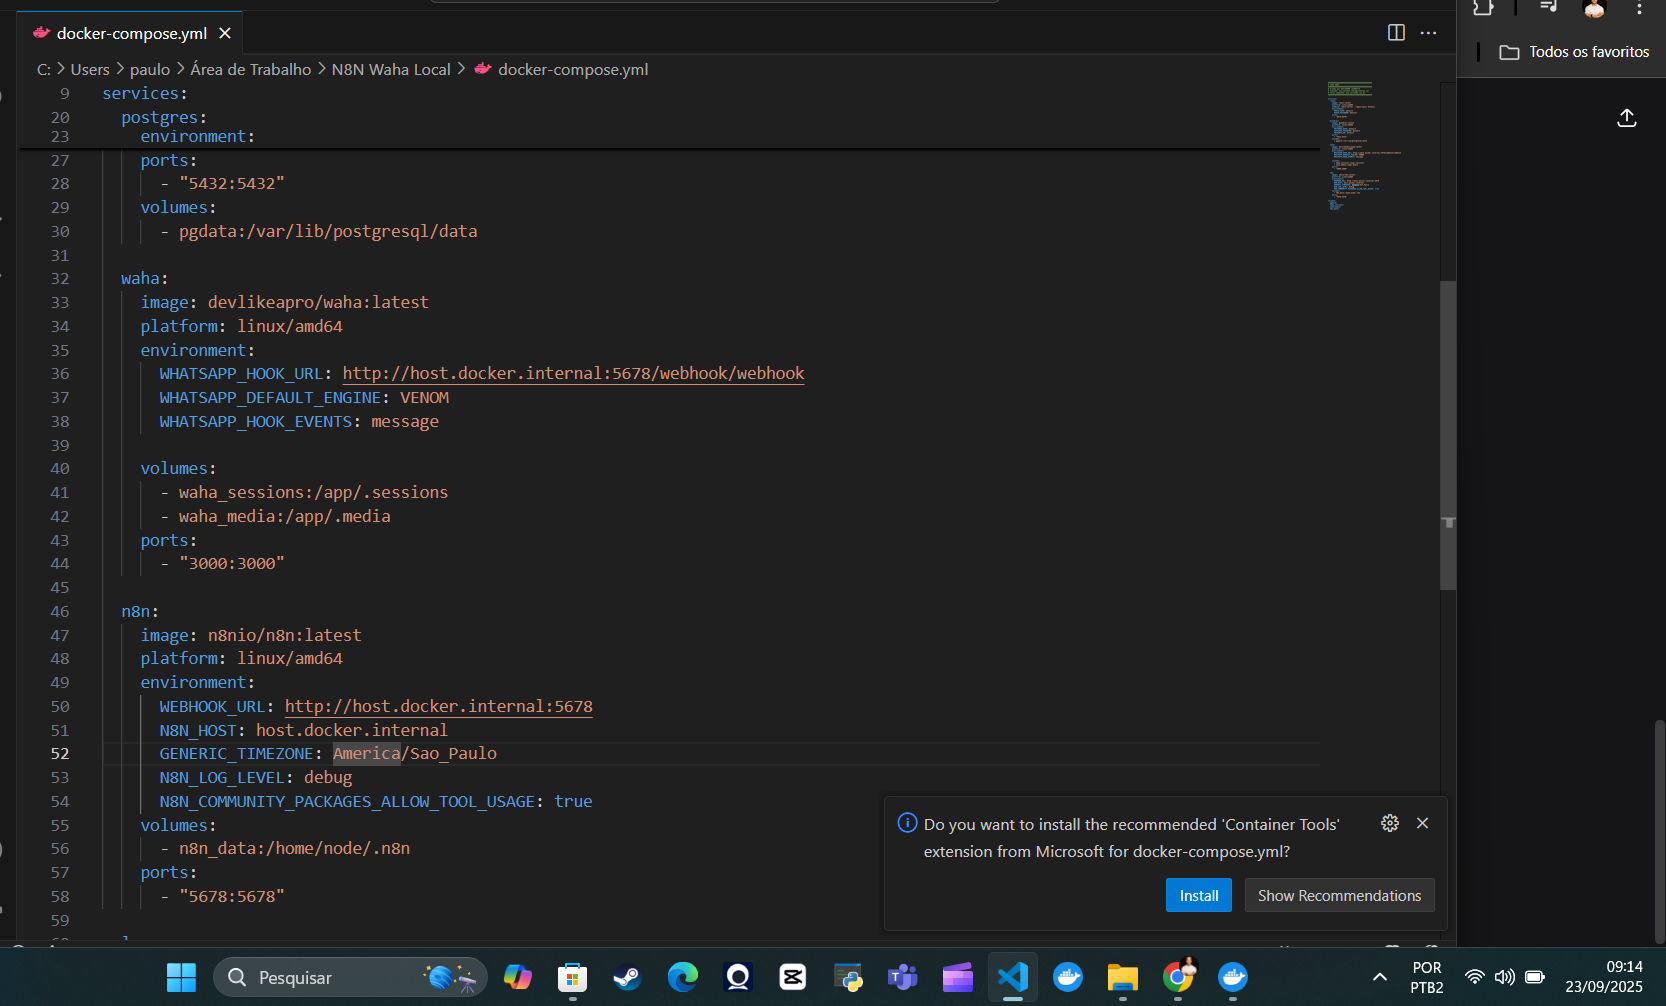Click 'n8n_data:/home/node/.n8n' volume line
Image resolution: width=1666 pixels, height=1006 pixels.
(294, 848)
